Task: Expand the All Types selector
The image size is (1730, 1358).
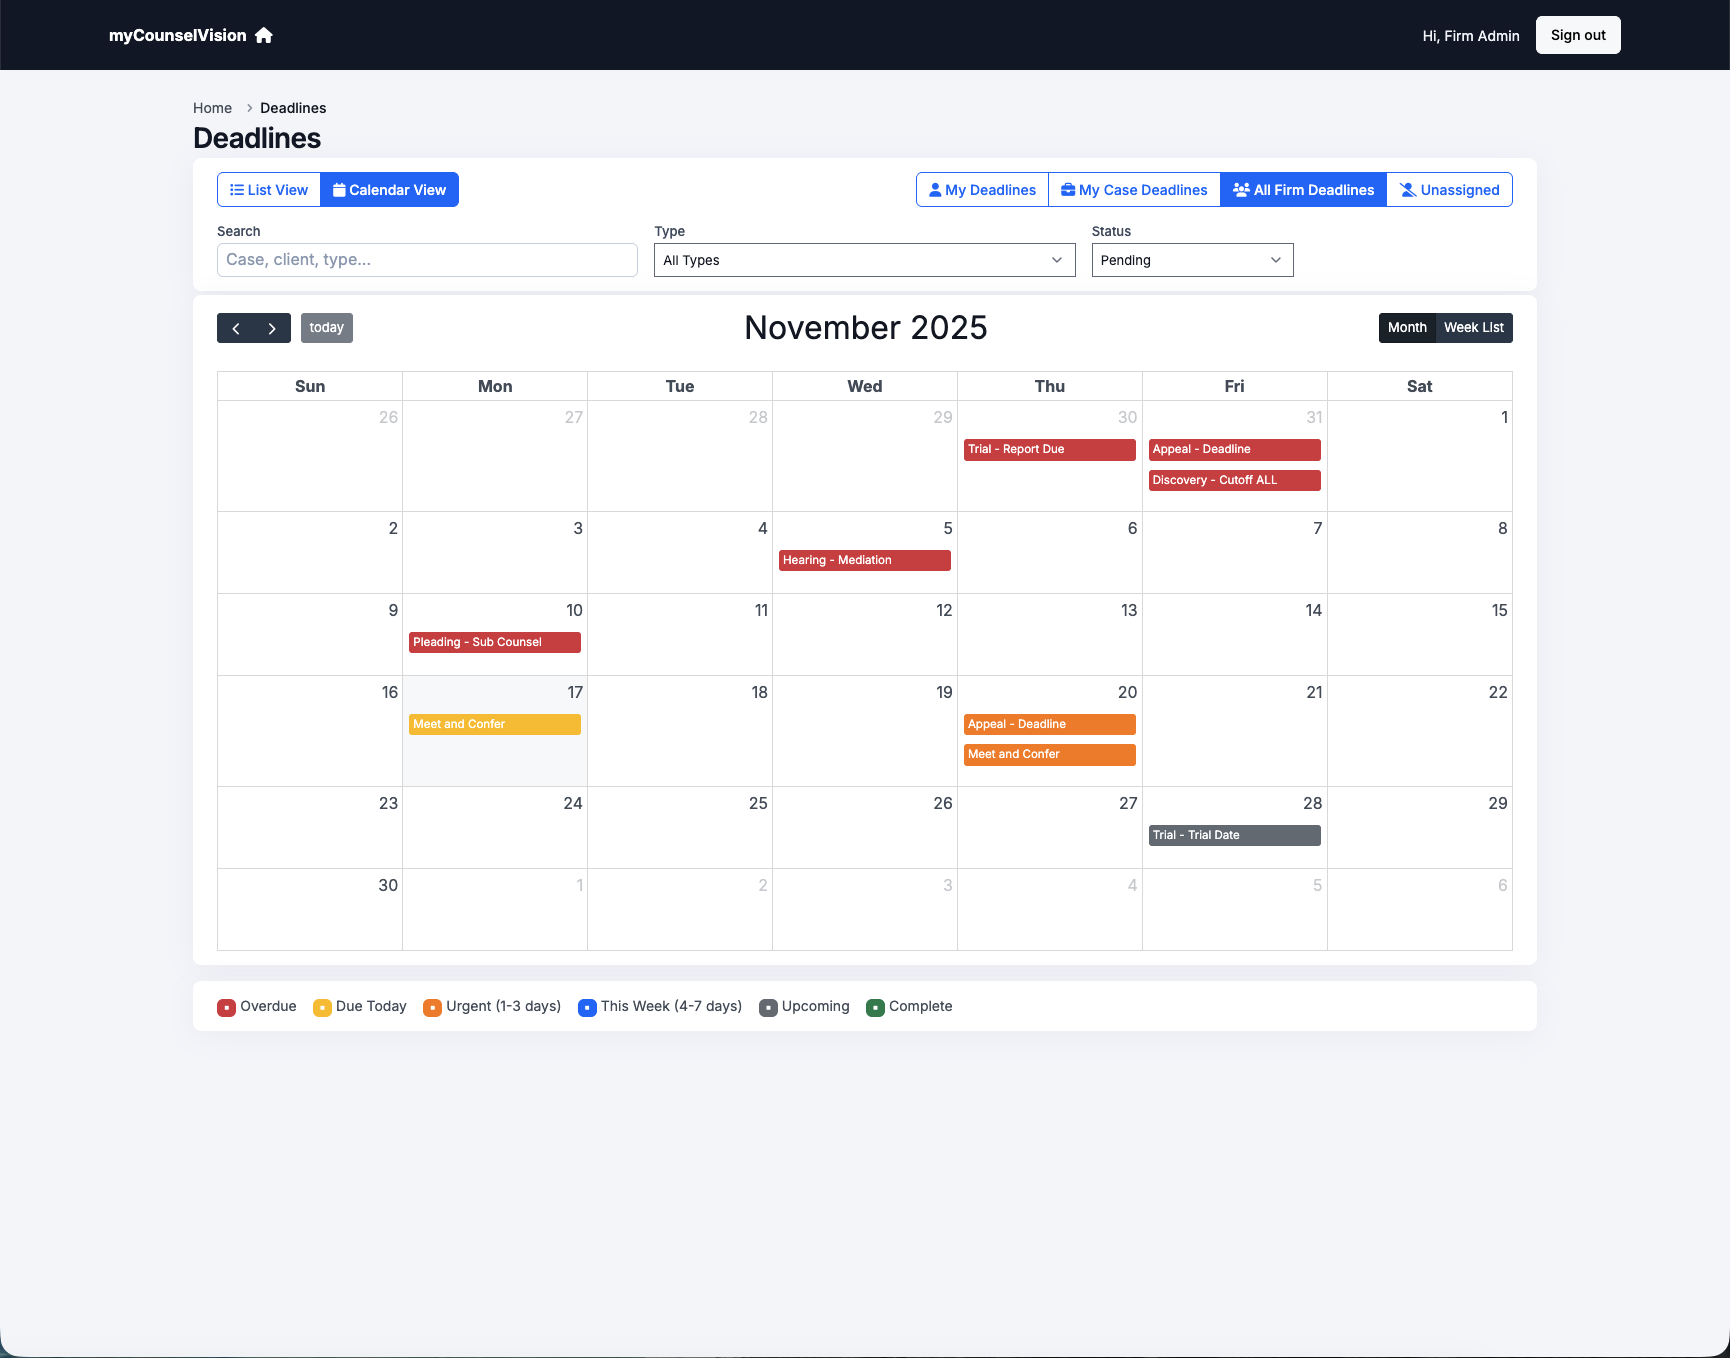Action: (864, 260)
